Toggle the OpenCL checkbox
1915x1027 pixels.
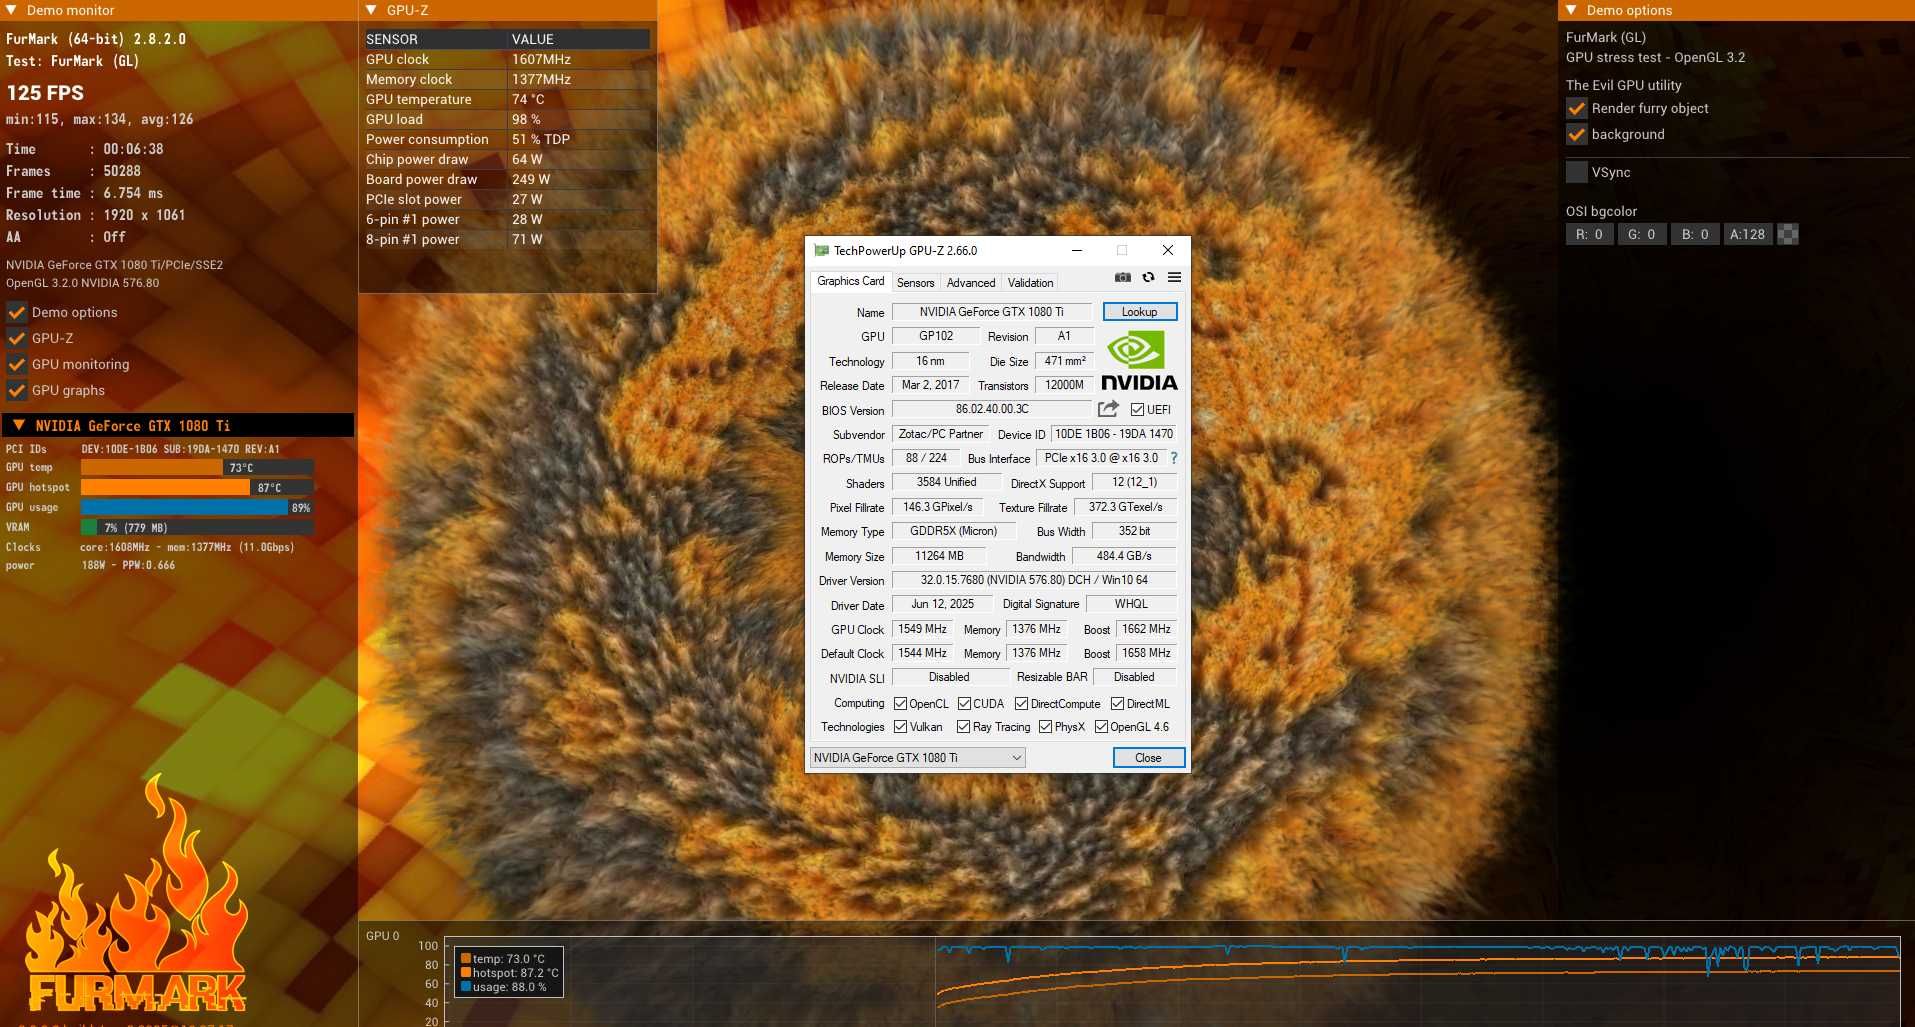[x=900, y=704]
